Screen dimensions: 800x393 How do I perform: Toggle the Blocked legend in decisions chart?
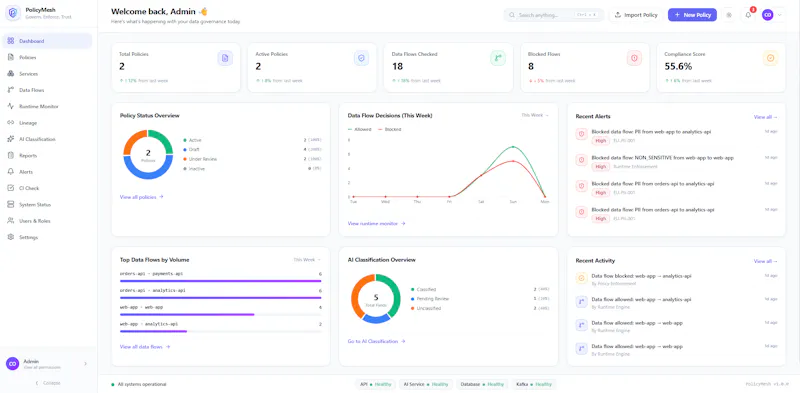click(389, 129)
